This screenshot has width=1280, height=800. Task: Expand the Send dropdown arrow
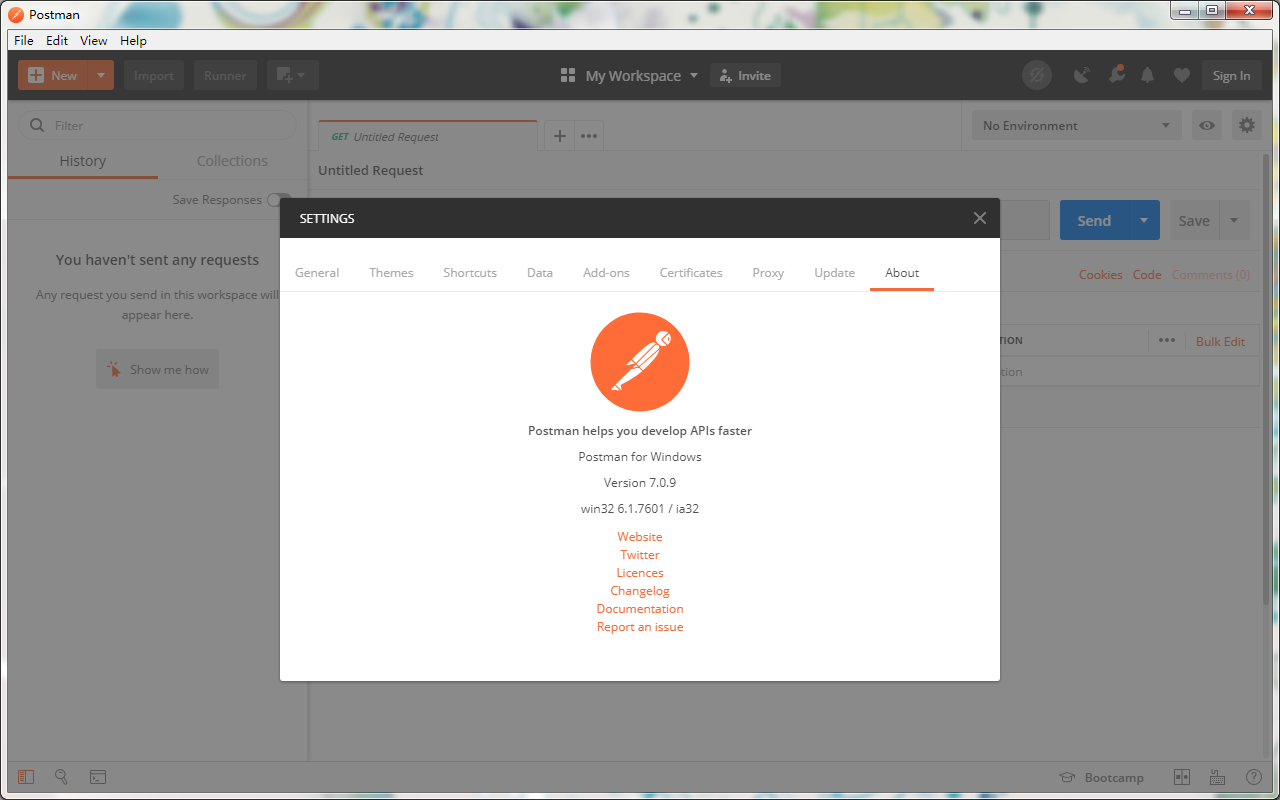(x=1144, y=220)
